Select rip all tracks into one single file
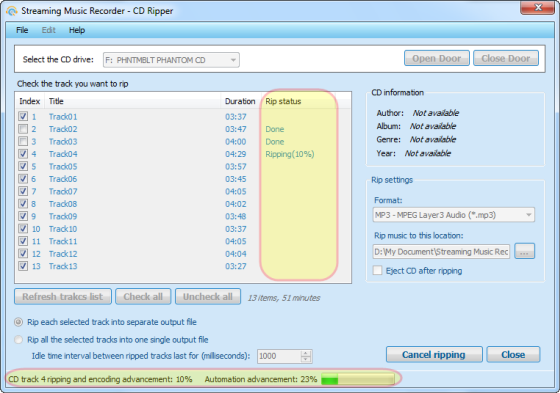This screenshot has height=393, width=560. (x=18, y=339)
